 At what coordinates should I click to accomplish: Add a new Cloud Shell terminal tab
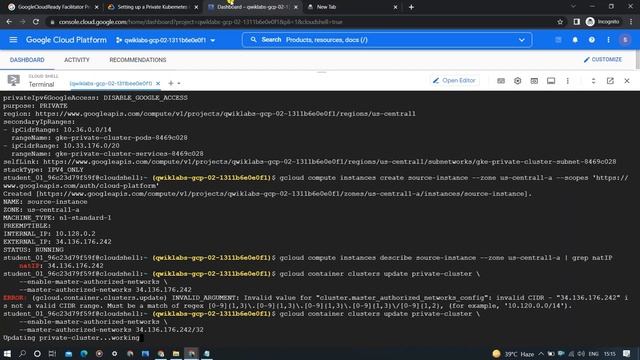click(x=171, y=83)
